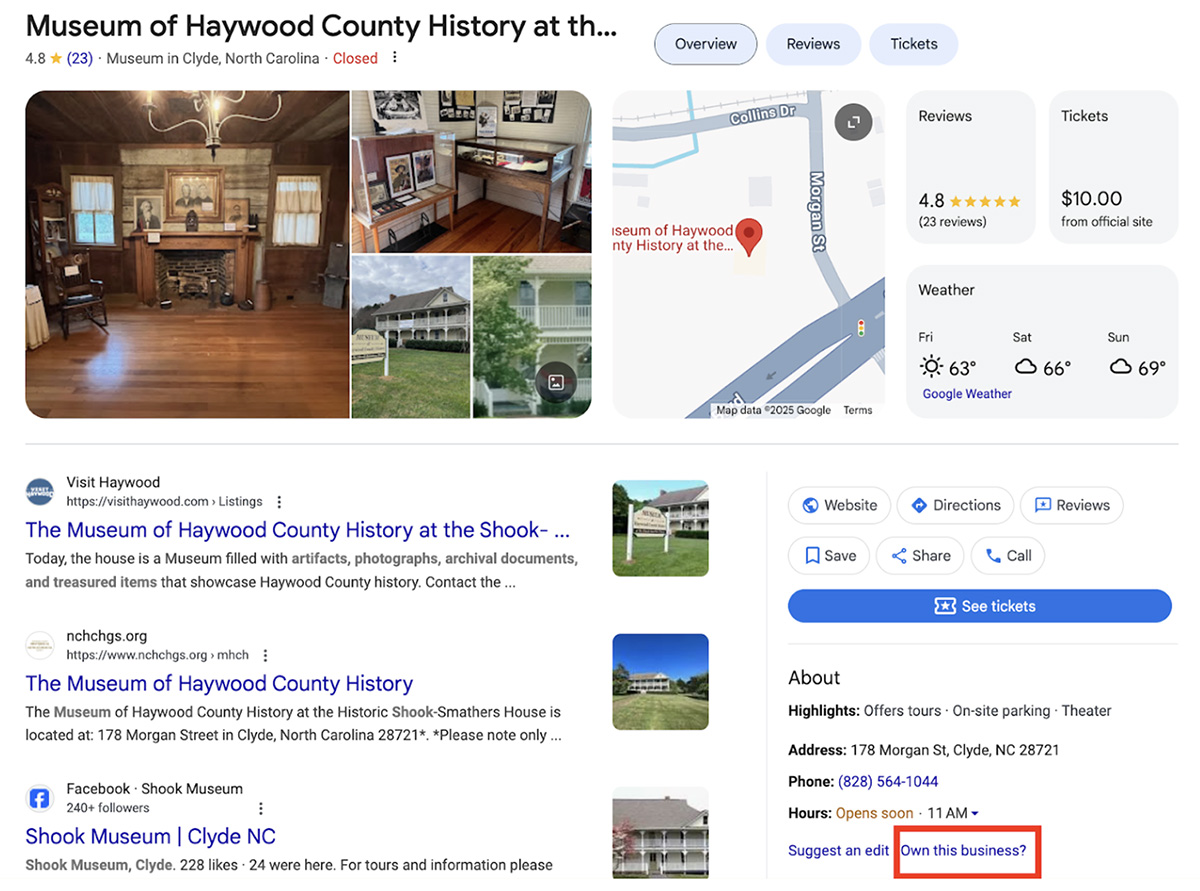Click the Share button

(x=920, y=556)
